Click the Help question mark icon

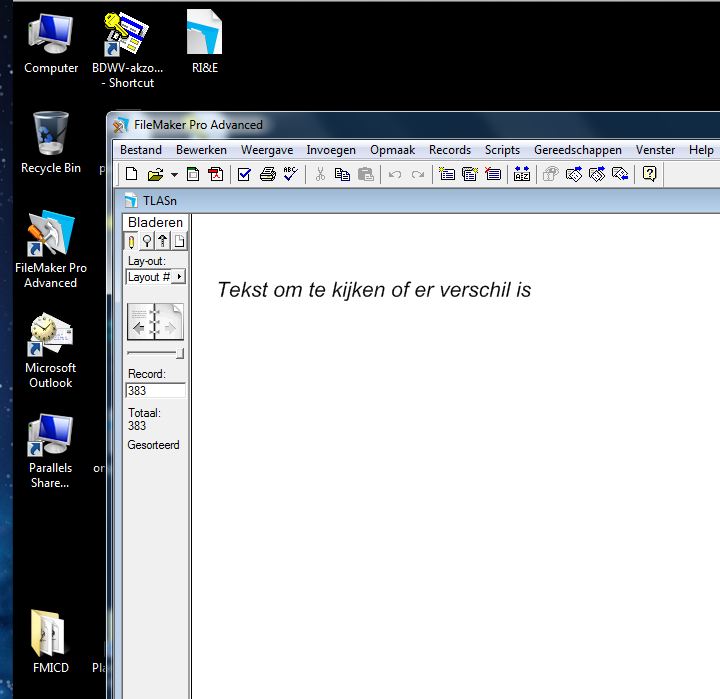pos(649,174)
